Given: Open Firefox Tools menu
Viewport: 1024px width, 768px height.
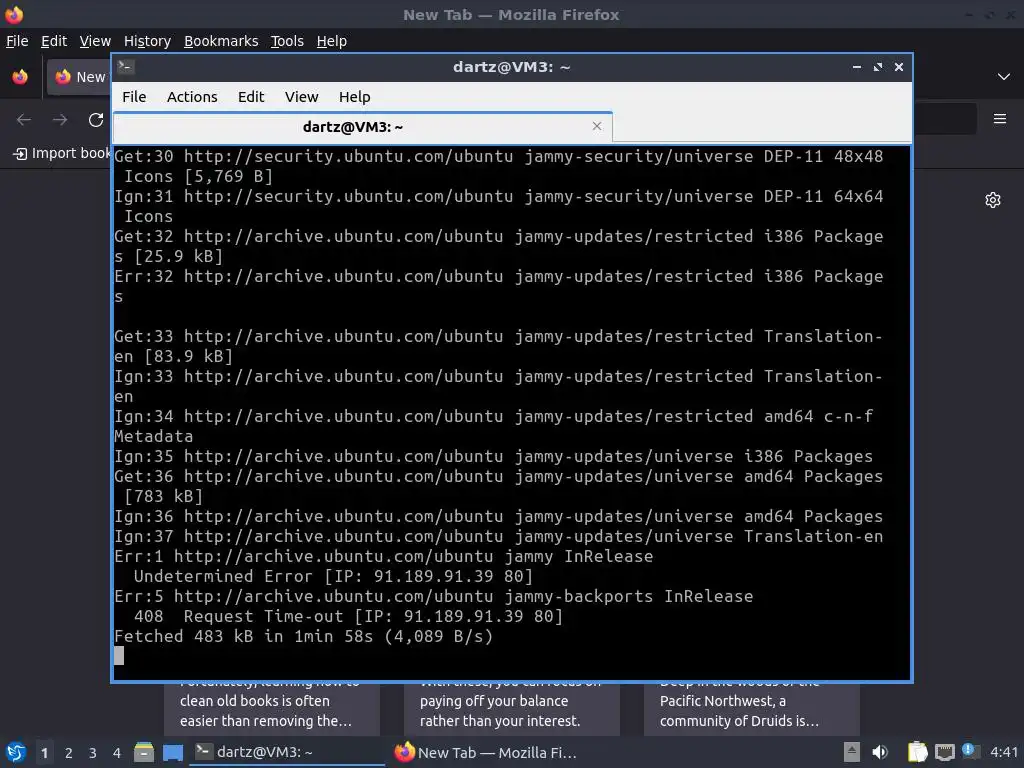Looking at the screenshot, I should coord(287,41).
